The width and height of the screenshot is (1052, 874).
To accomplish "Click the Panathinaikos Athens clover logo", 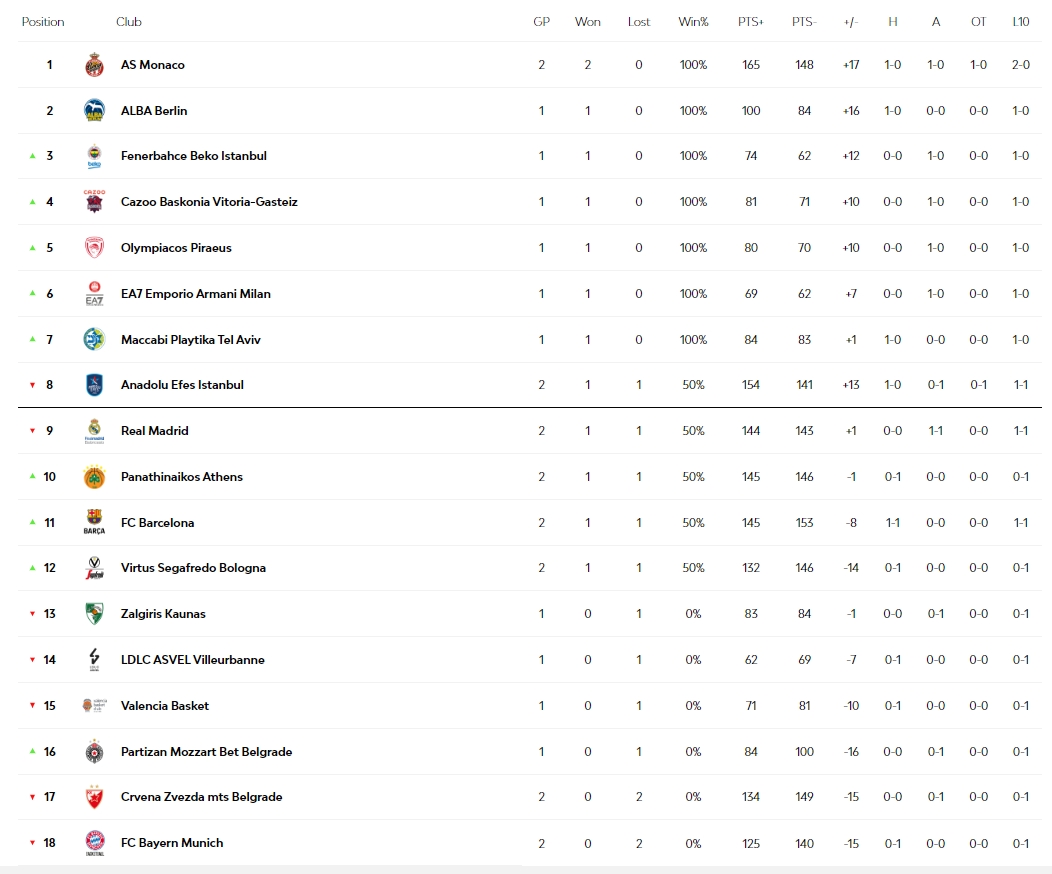I will 95,477.
